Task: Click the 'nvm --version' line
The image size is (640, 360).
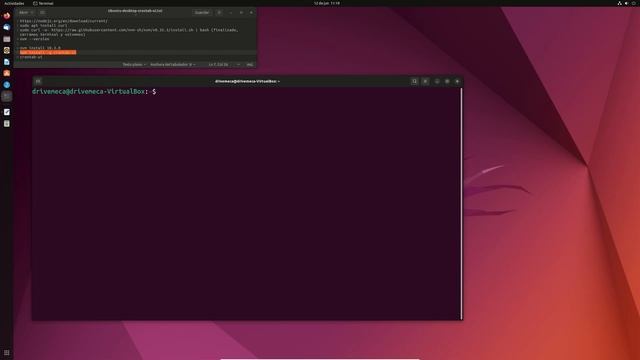Action: pyautogui.click(x=34, y=39)
